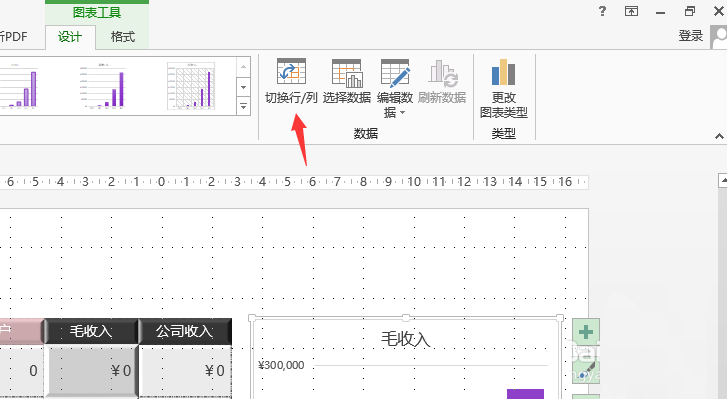Click the ¥300,000 axis label in chart

tap(281, 365)
